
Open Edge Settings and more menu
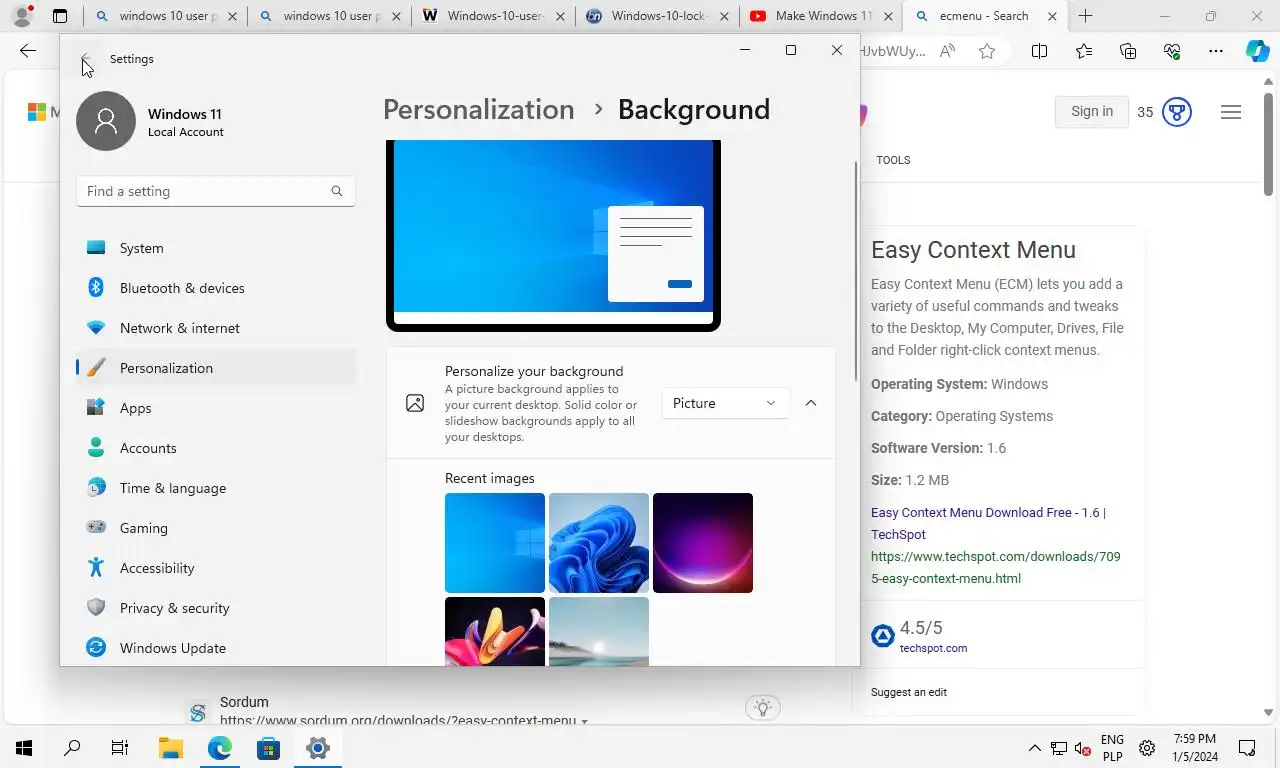click(x=1216, y=52)
